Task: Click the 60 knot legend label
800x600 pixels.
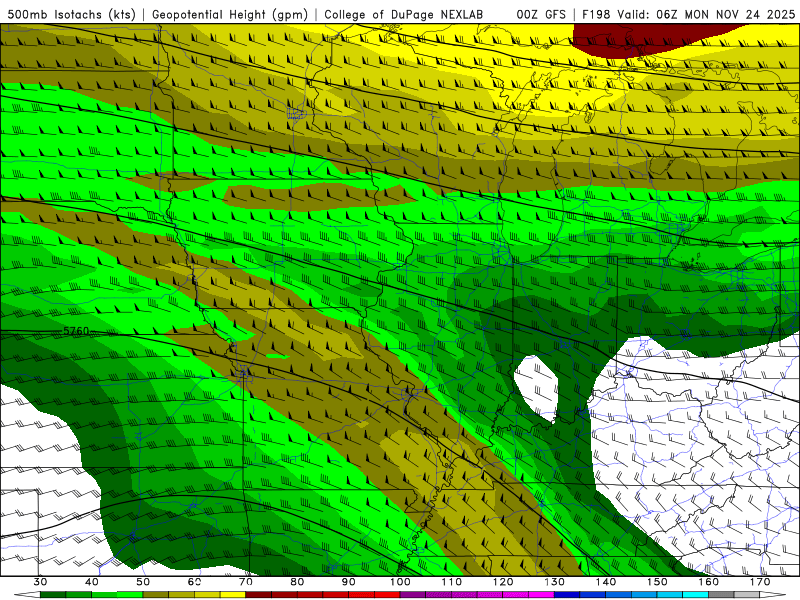Action: [x=194, y=582]
